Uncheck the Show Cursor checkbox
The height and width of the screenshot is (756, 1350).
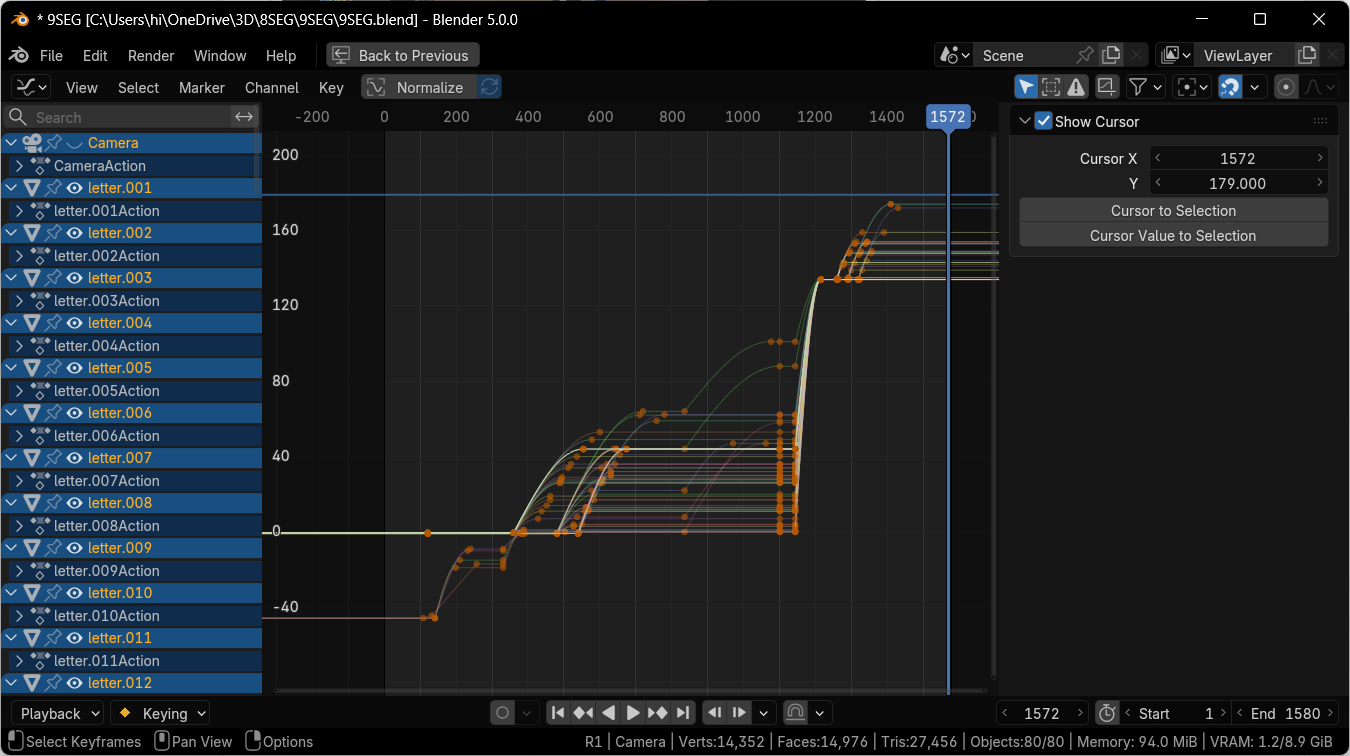pyautogui.click(x=1044, y=122)
